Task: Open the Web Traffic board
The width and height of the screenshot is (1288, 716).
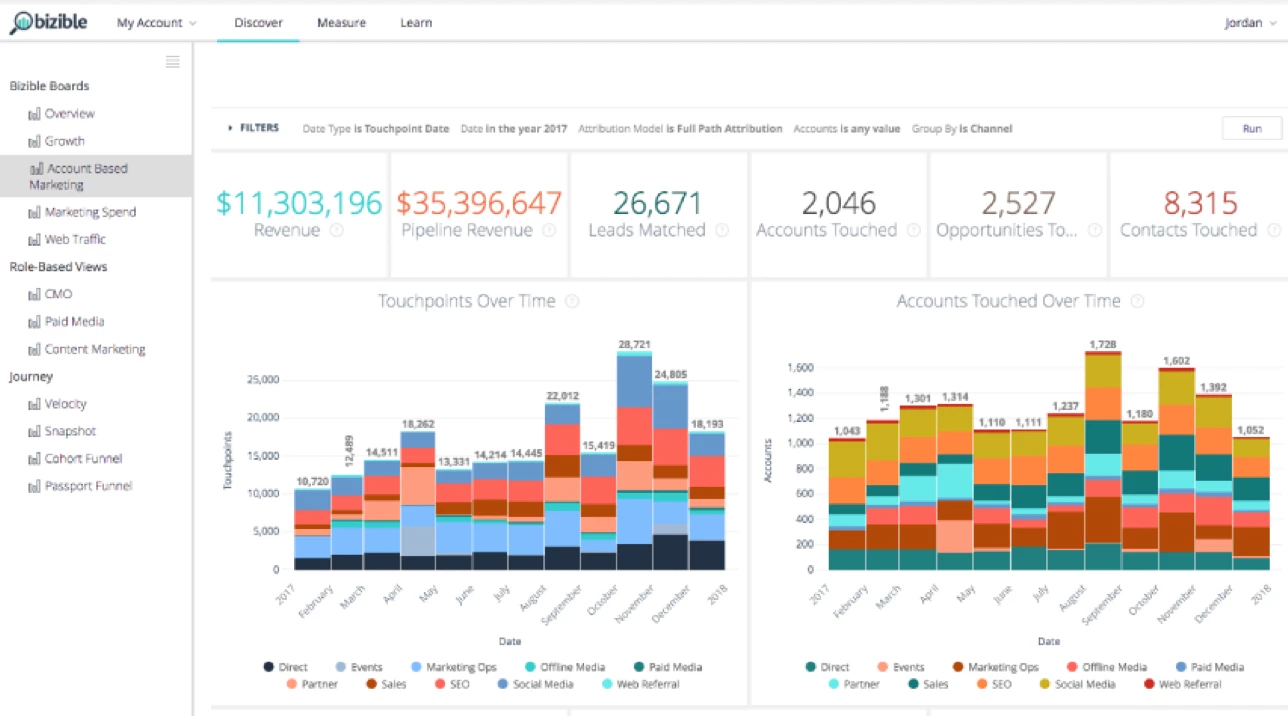Action: point(75,239)
